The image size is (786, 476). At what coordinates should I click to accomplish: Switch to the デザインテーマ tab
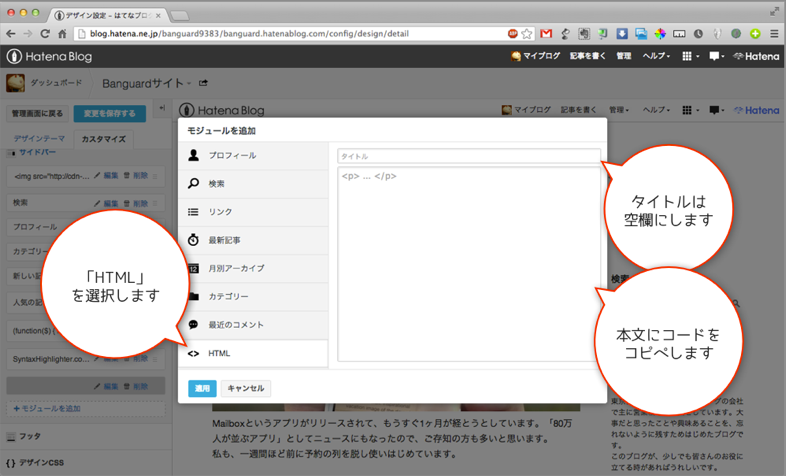coord(39,138)
